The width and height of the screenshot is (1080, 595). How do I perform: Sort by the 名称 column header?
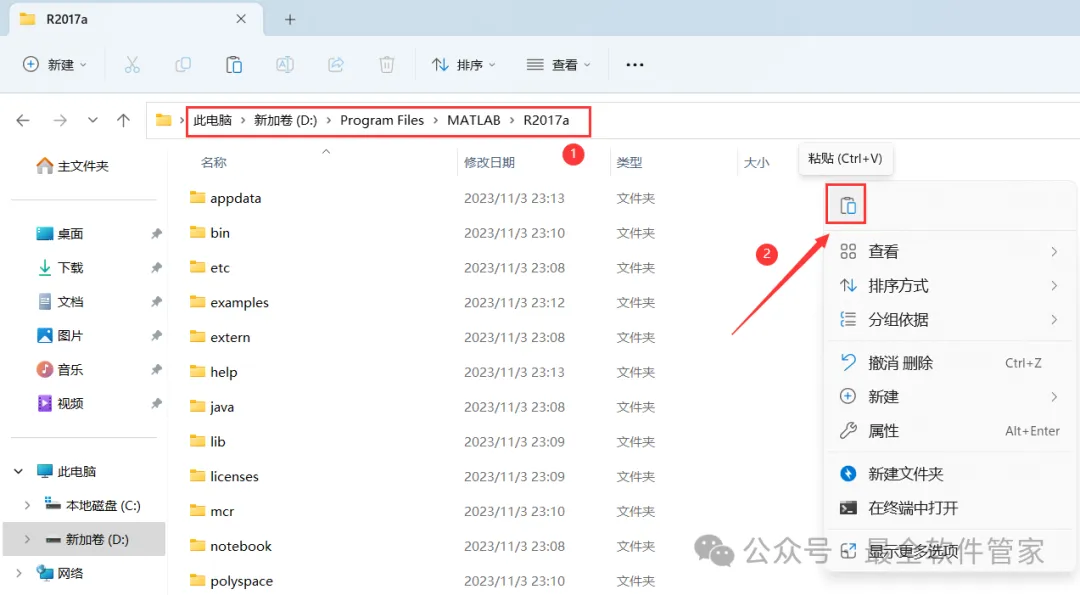click(x=214, y=163)
